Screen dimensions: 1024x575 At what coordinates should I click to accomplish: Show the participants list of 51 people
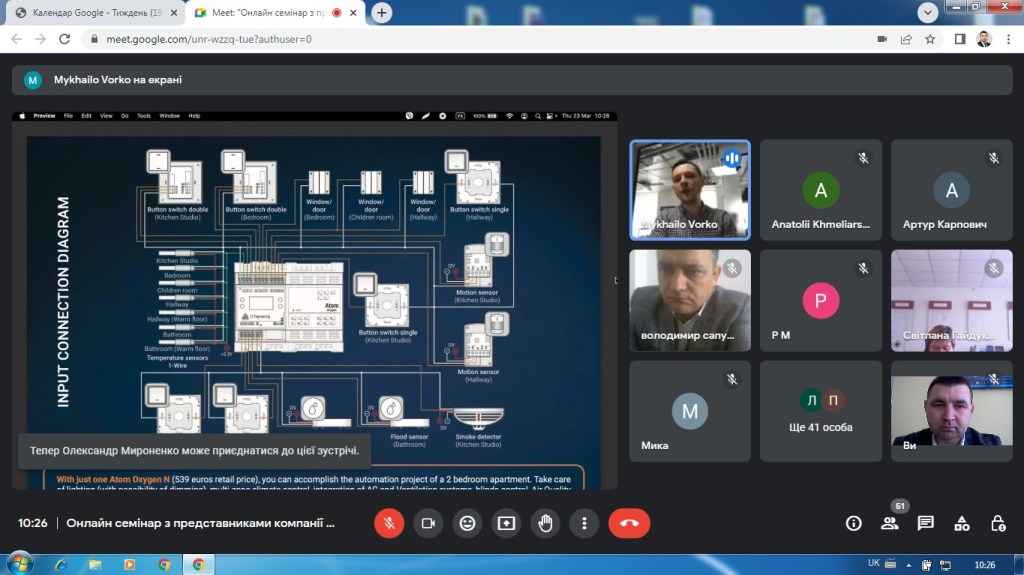[x=889, y=523]
